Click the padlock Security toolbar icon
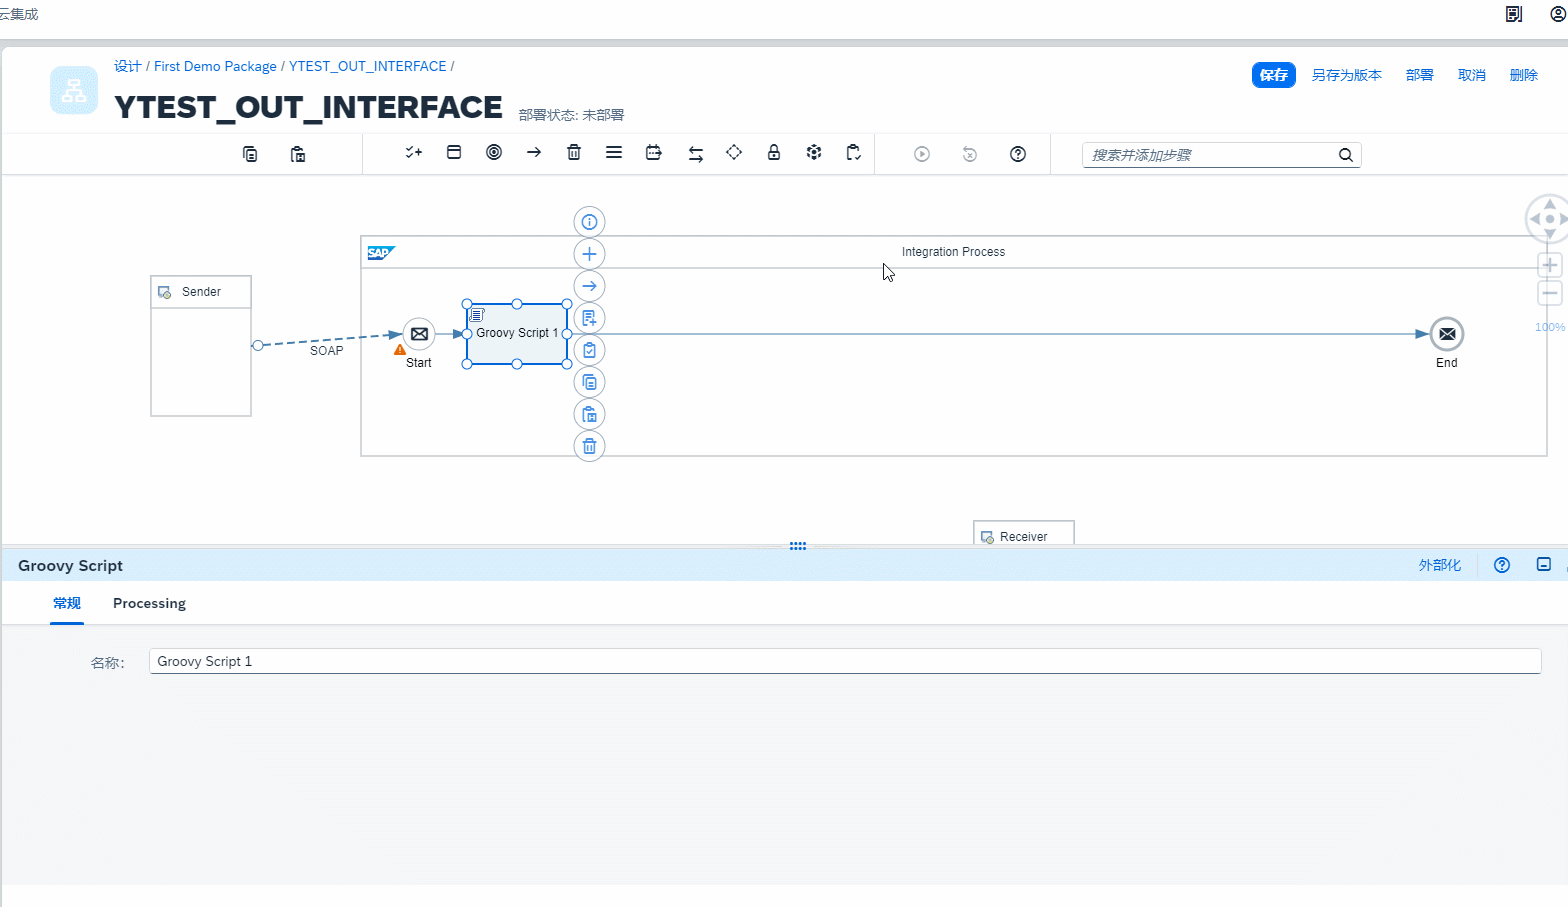This screenshot has width=1568, height=907. pyautogui.click(x=774, y=153)
